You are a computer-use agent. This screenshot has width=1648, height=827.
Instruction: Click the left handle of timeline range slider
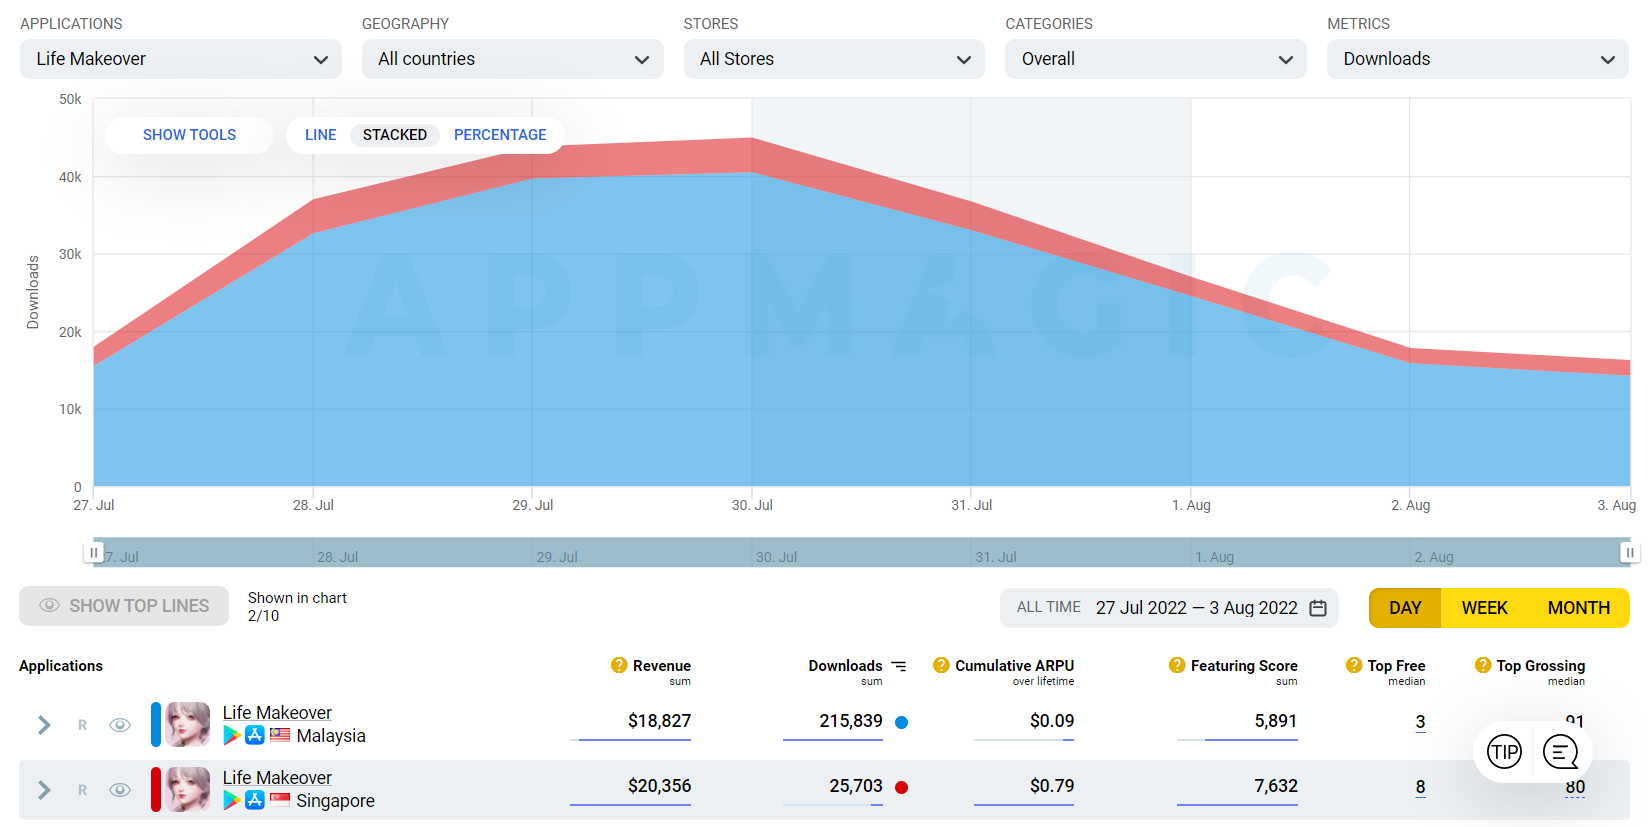coord(94,552)
